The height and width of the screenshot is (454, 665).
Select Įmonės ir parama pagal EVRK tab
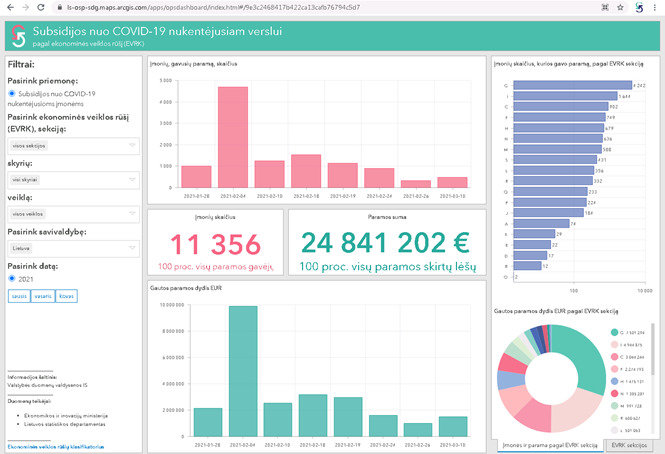(550, 445)
